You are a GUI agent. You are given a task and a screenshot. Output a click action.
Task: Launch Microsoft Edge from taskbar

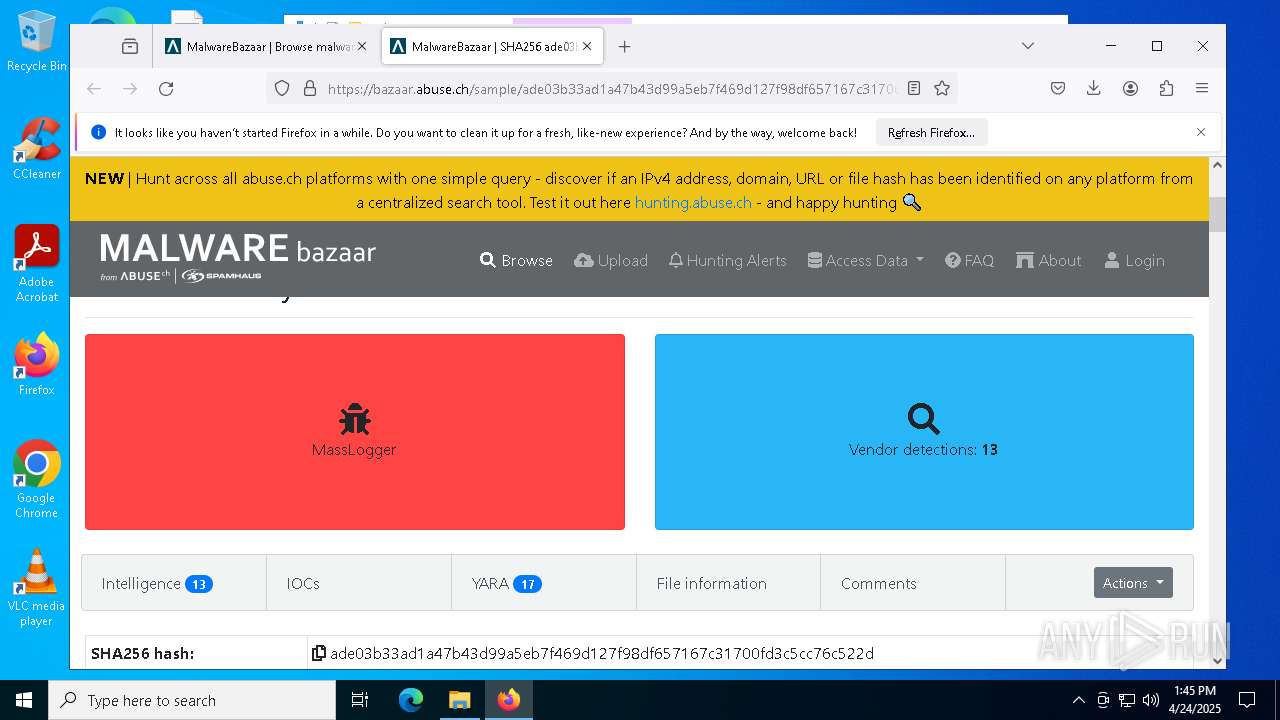[411, 700]
